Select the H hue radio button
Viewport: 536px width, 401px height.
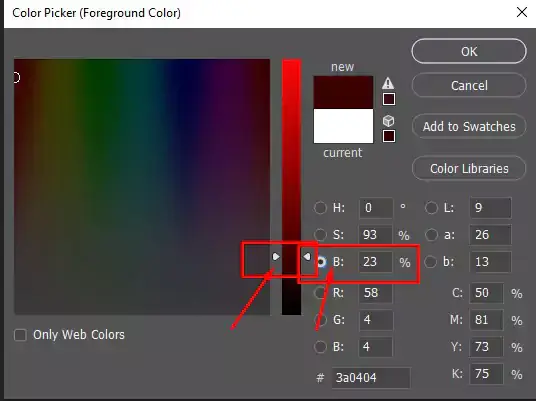(320, 208)
